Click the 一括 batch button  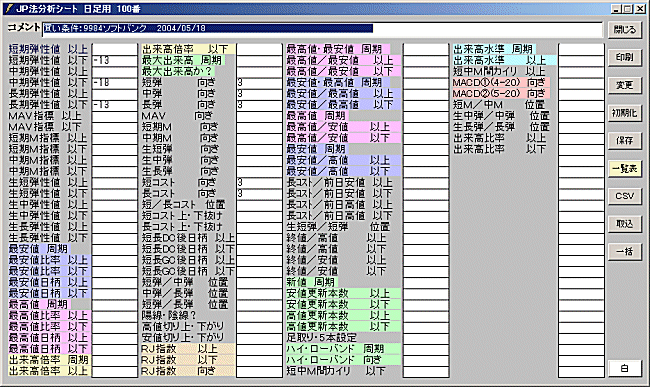click(x=625, y=252)
